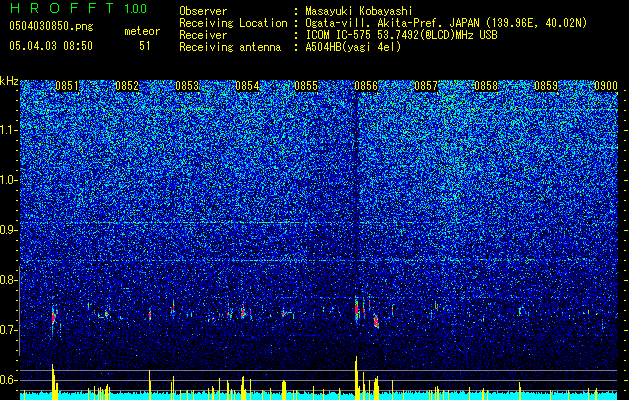Viewport: 629px width, 400px height.
Task: Click the 0858 time marker
Action: point(486,86)
